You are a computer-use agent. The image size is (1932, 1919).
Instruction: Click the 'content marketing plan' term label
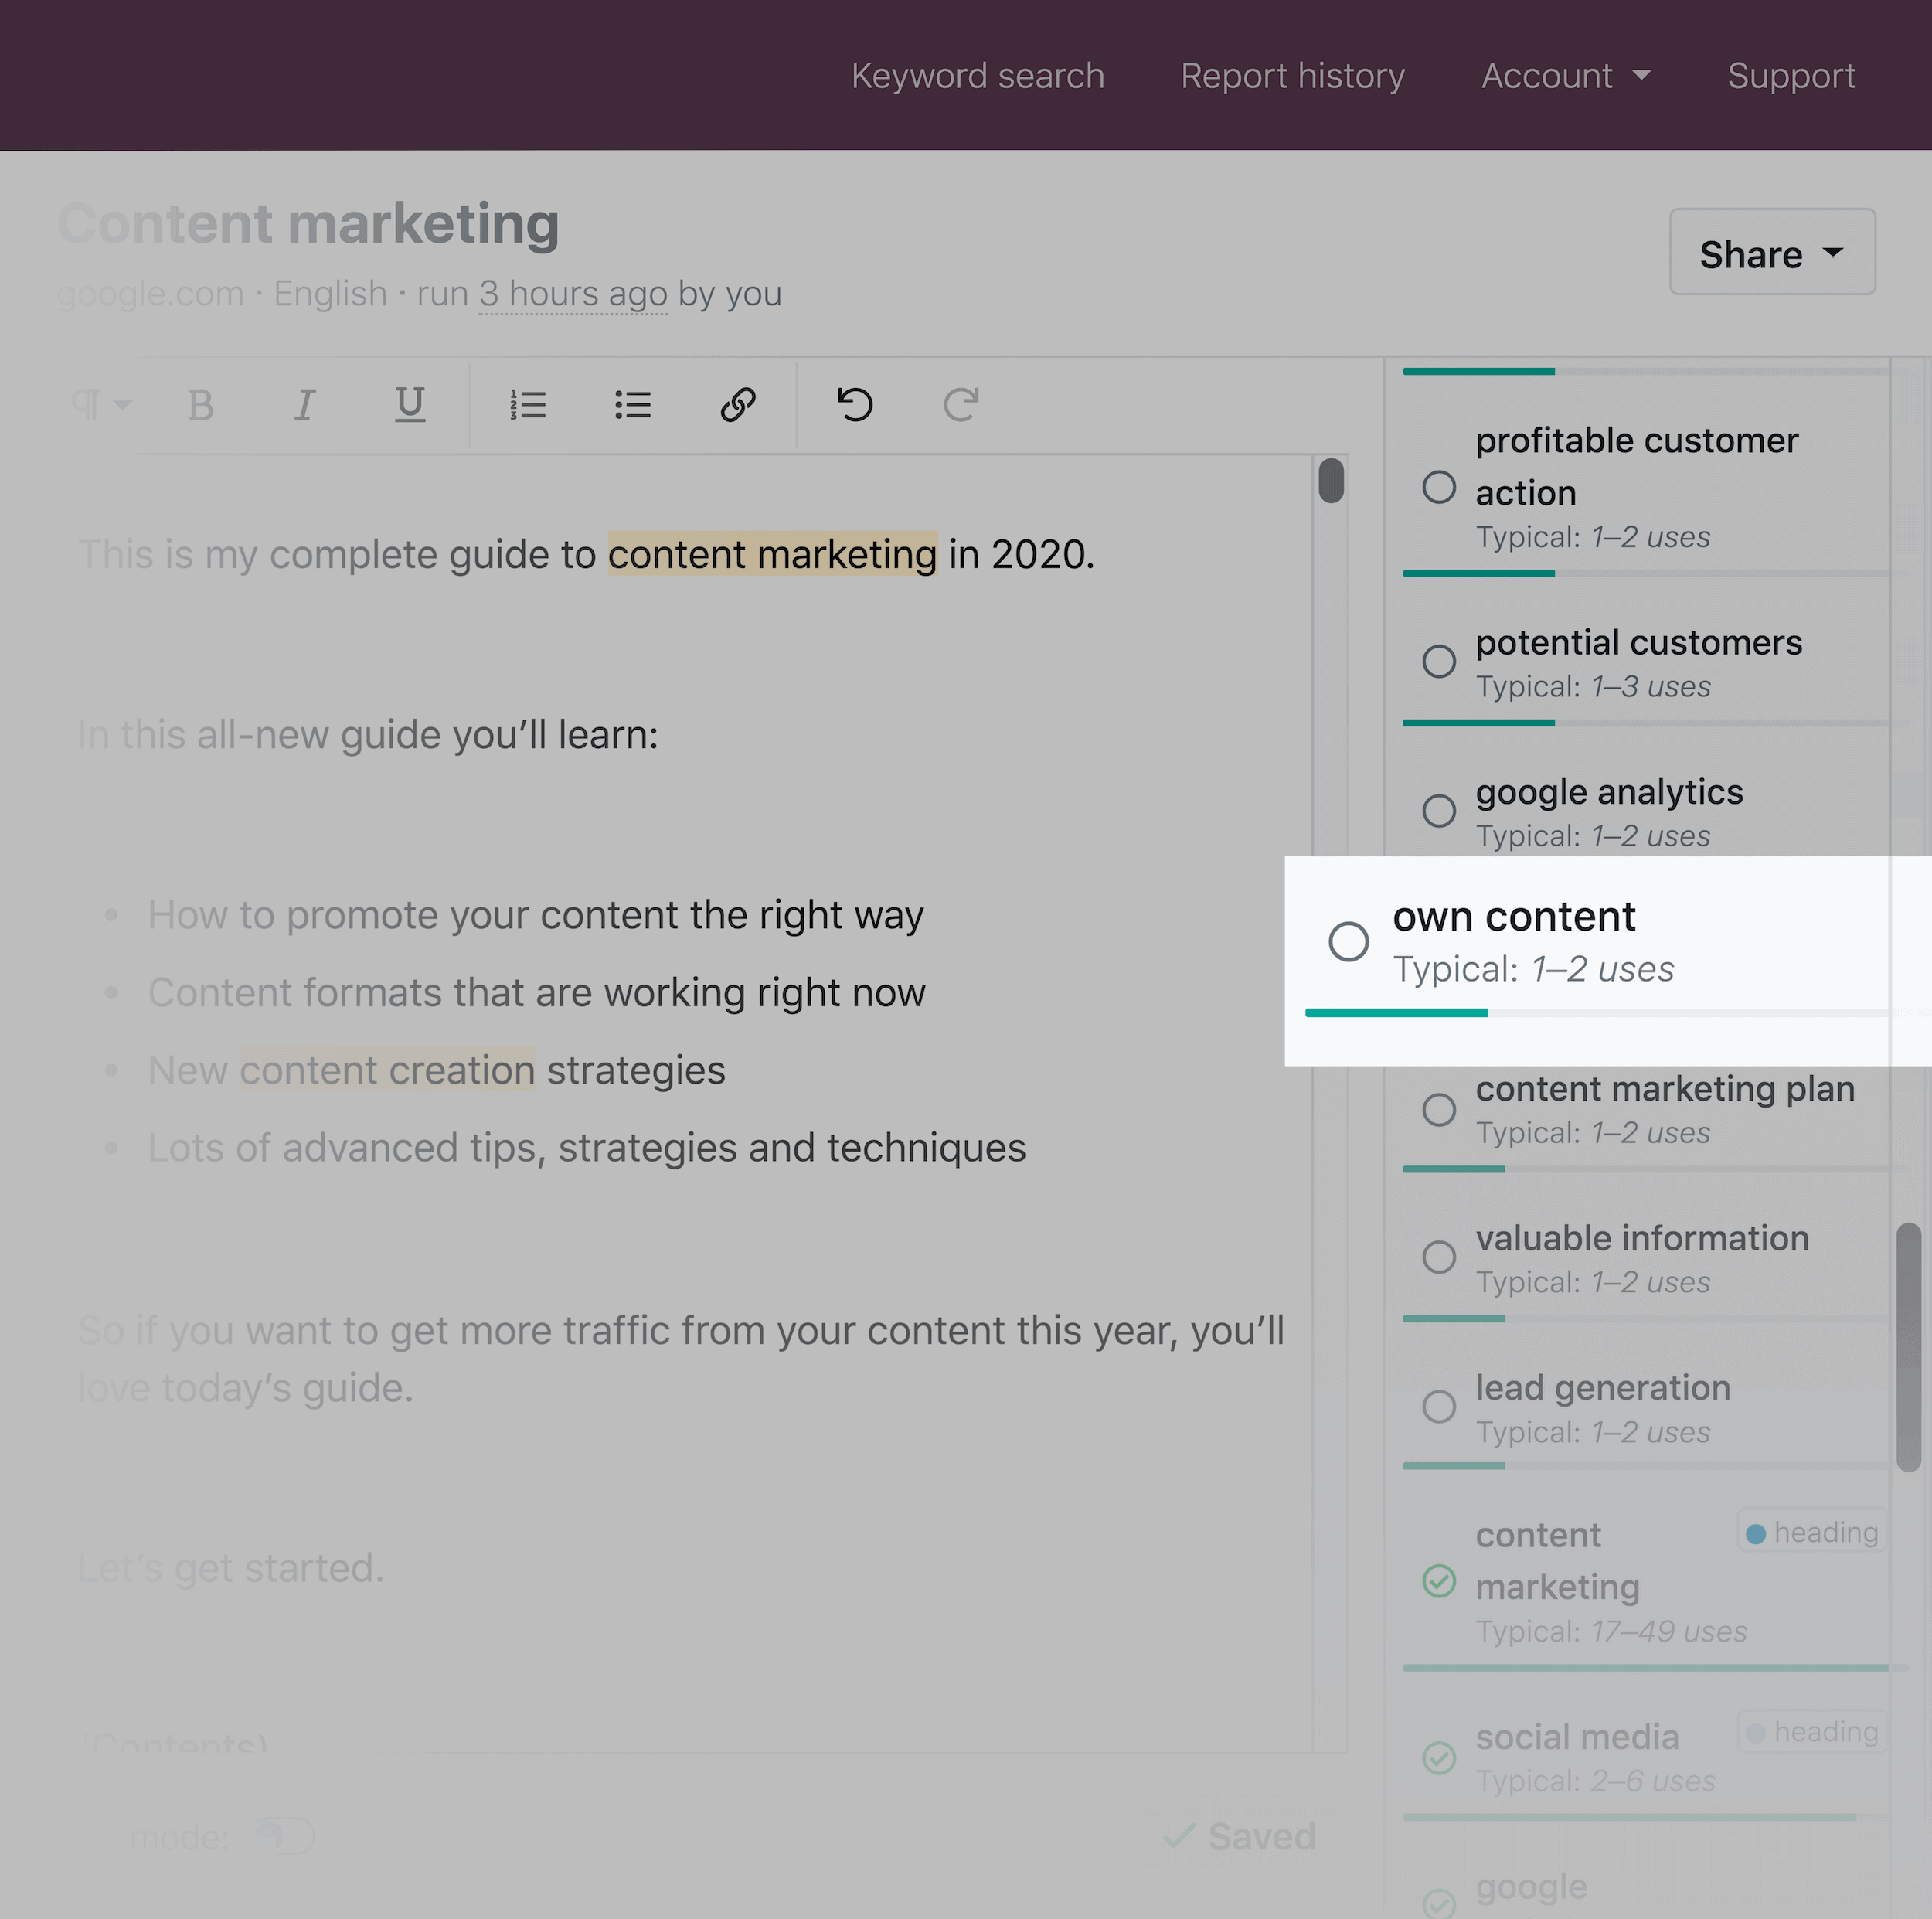pyautogui.click(x=1665, y=1088)
